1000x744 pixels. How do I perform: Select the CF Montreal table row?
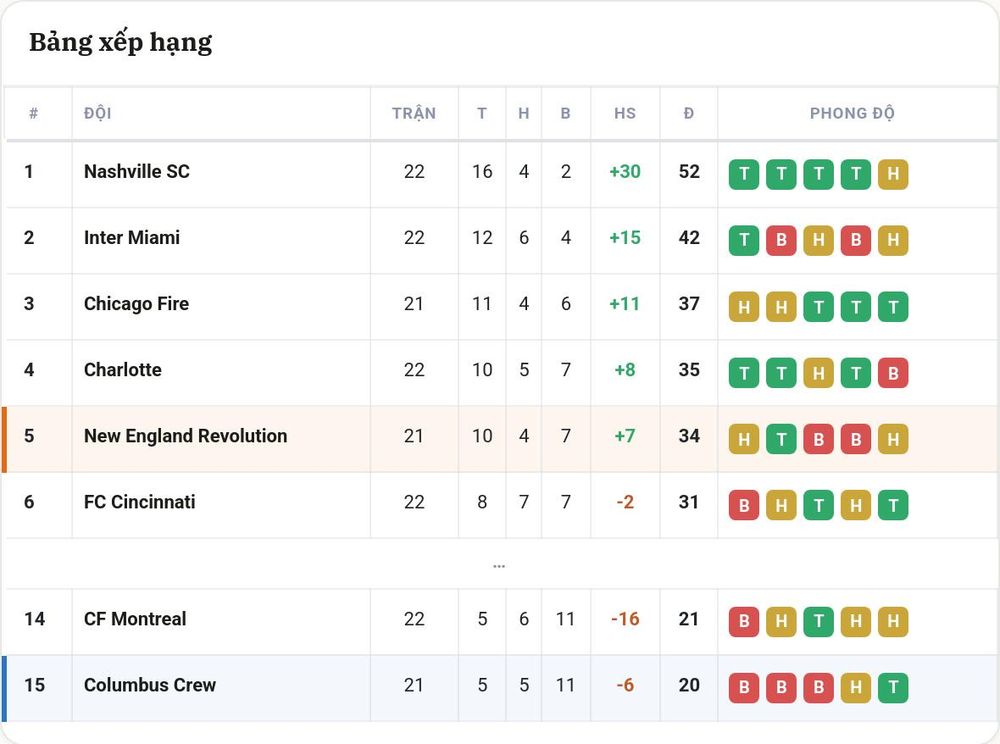[500, 622]
